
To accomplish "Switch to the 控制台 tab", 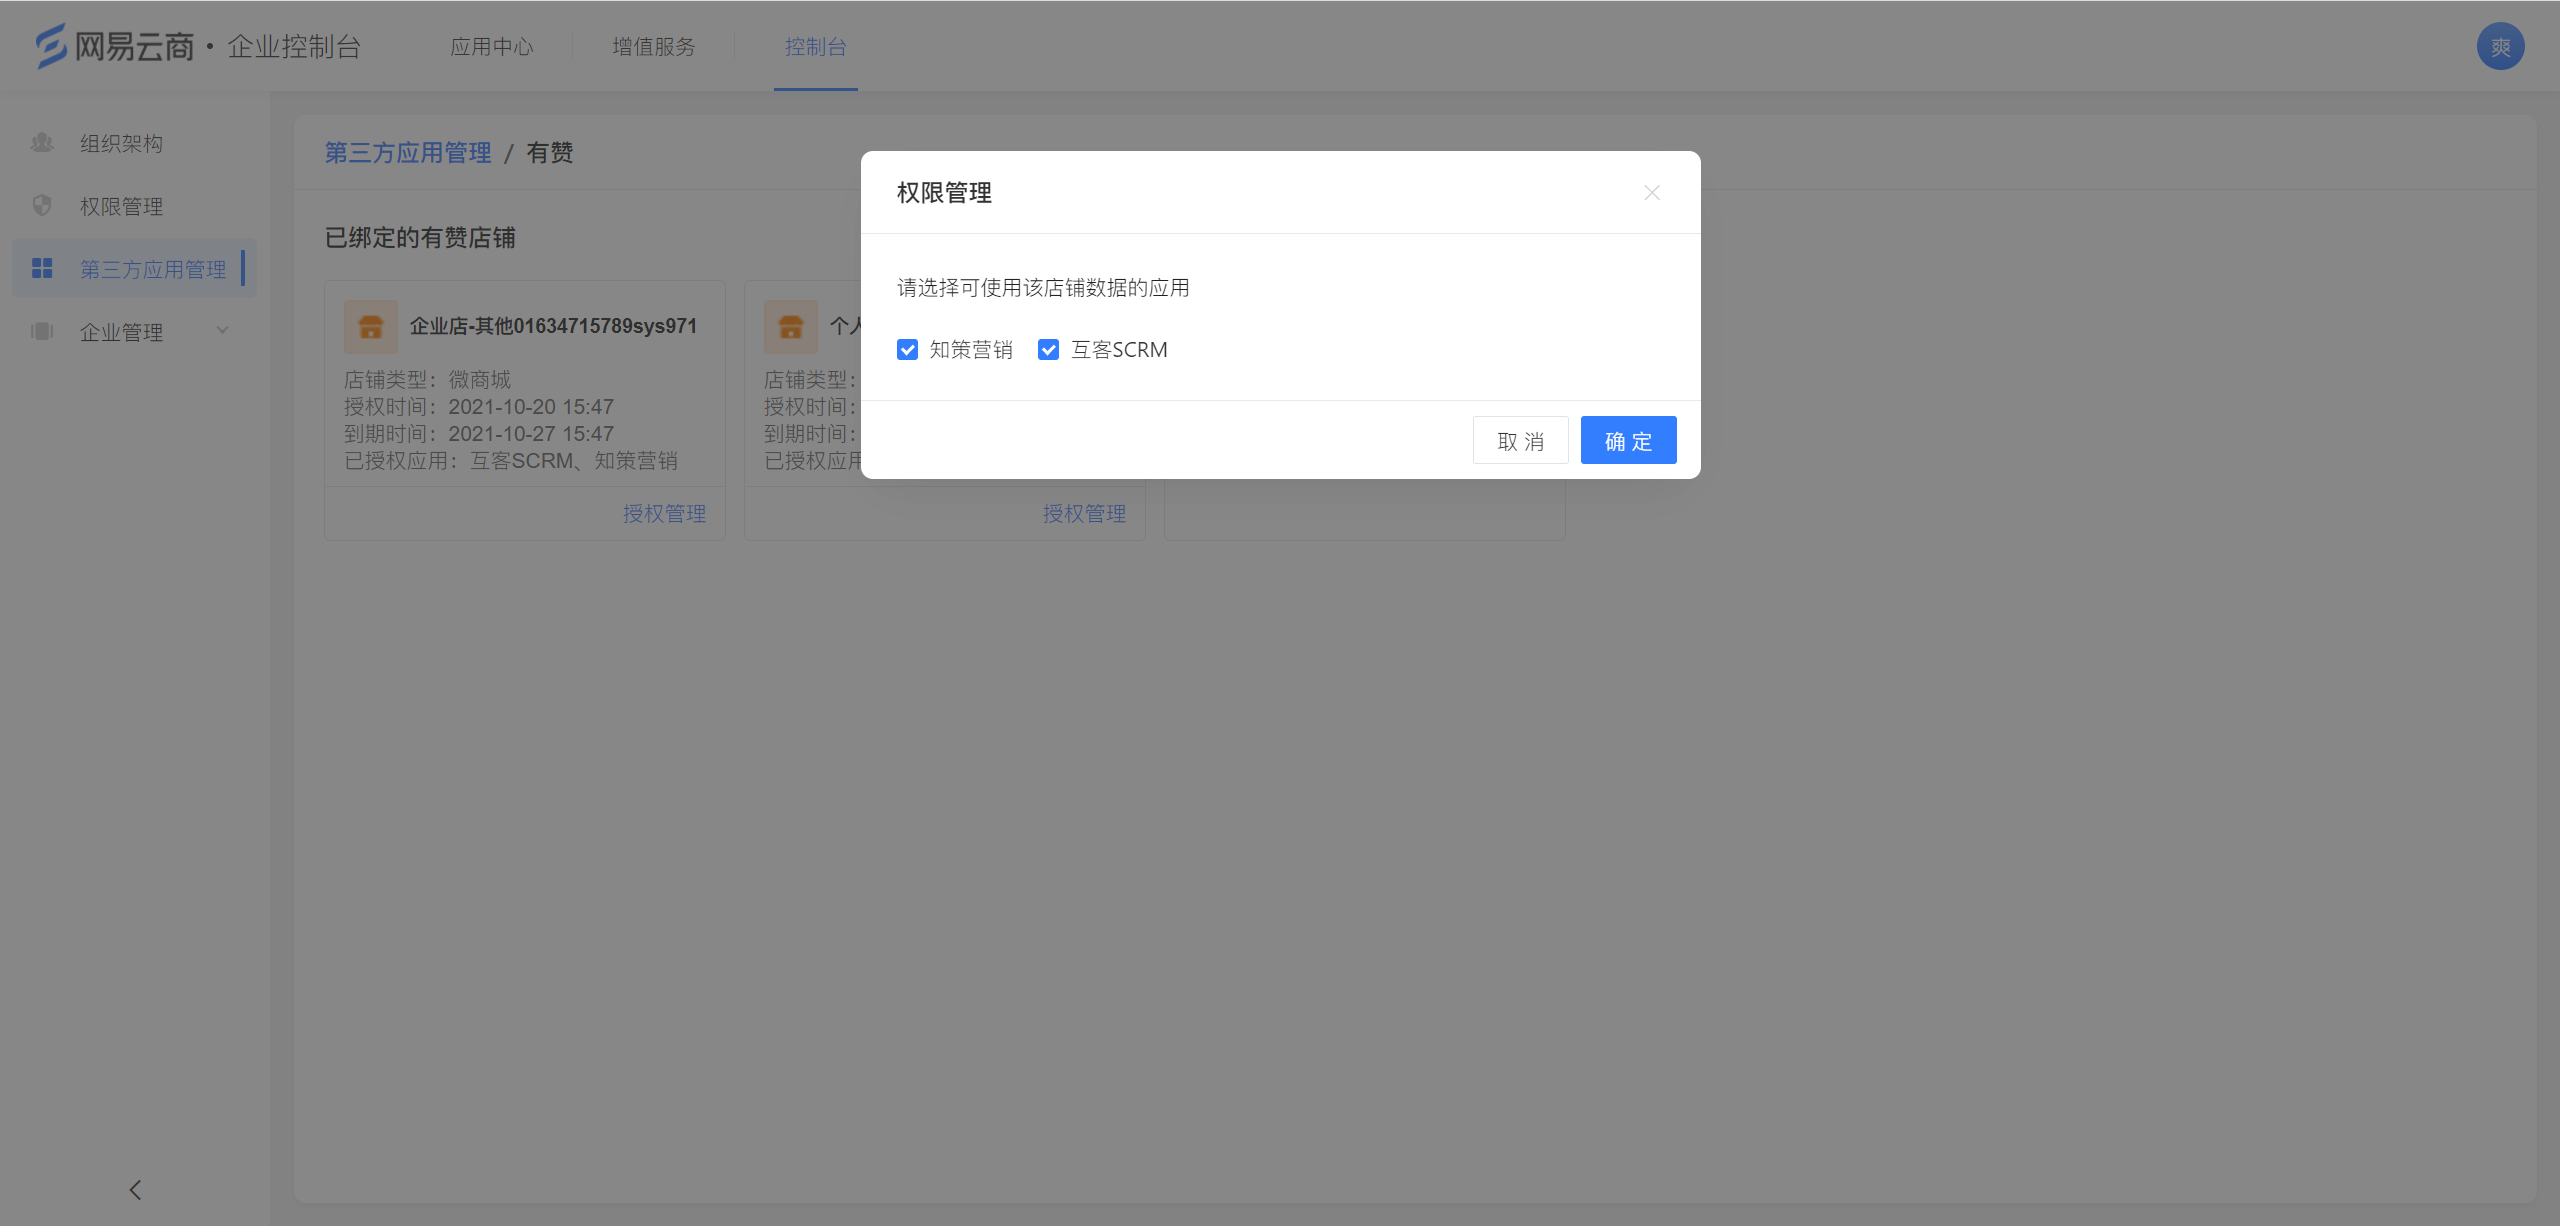I will [816, 46].
